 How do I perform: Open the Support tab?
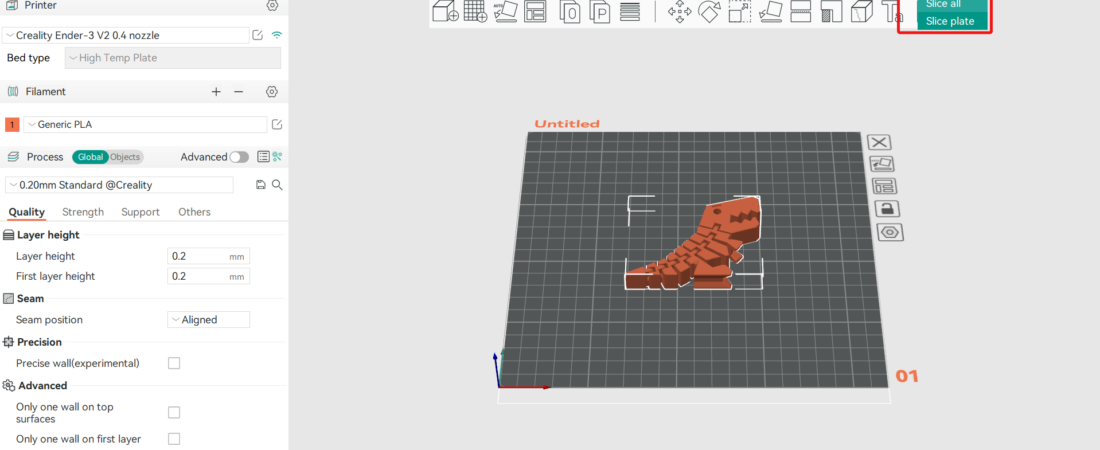[140, 212]
